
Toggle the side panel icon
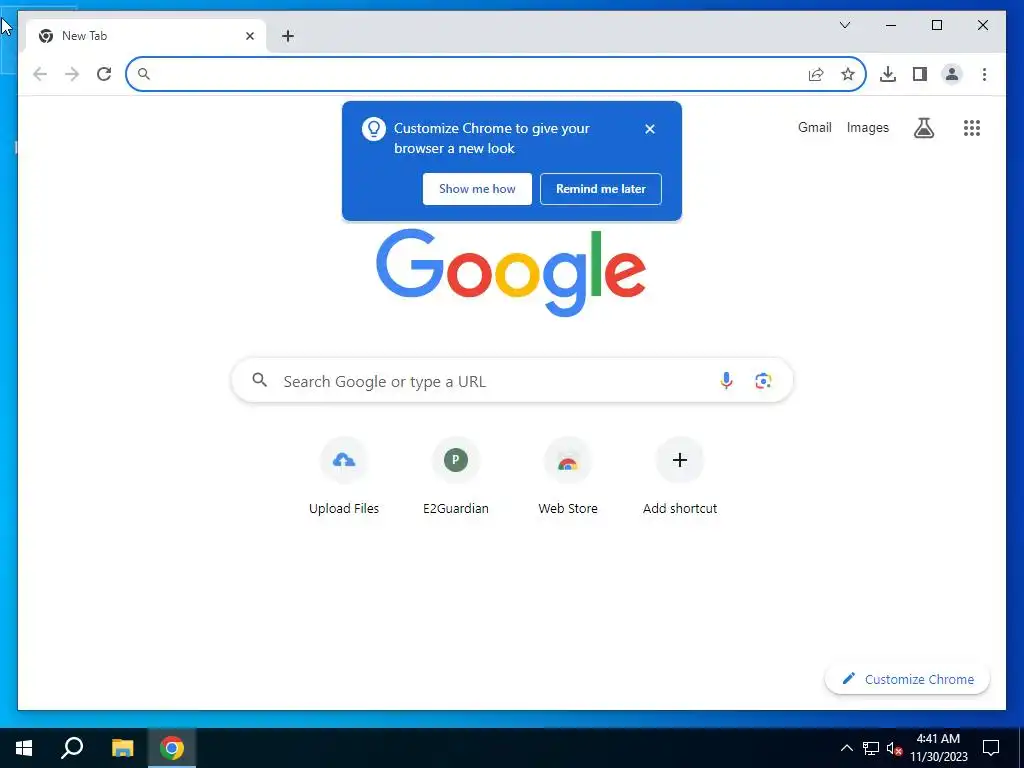click(x=920, y=74)
